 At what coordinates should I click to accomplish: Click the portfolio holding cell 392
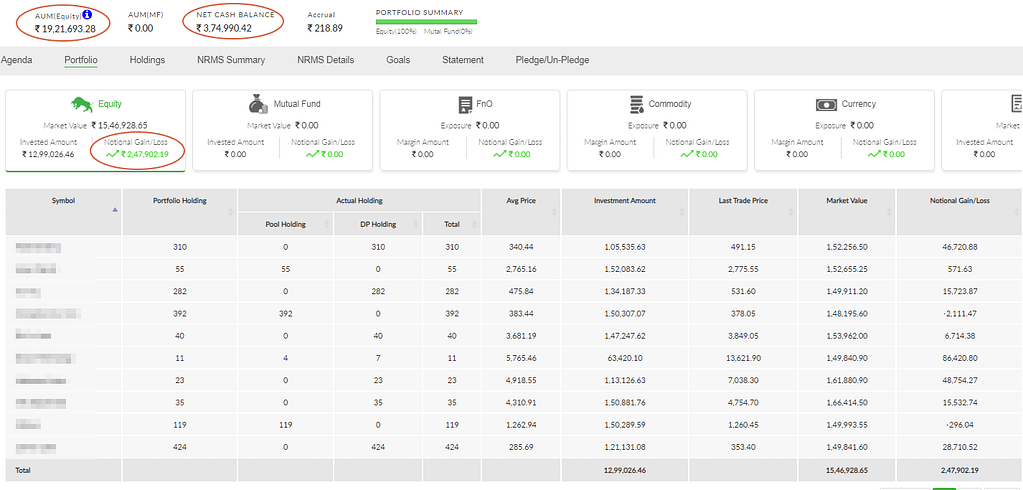pos(180,314)
